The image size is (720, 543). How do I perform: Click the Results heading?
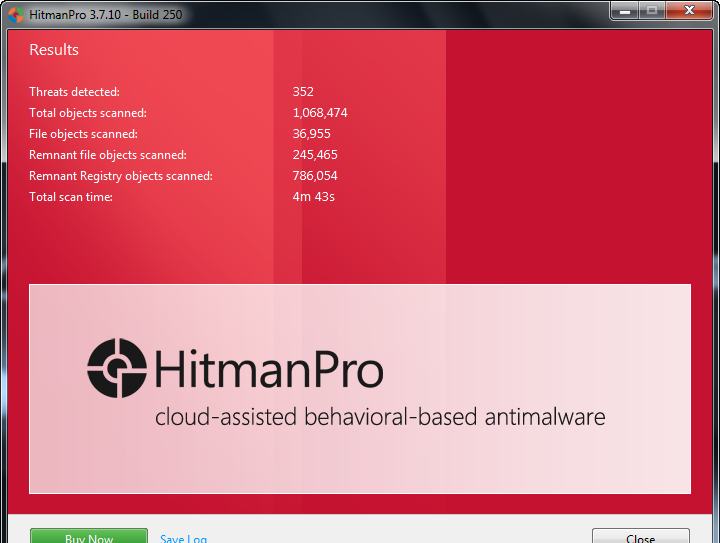(54, 50)
